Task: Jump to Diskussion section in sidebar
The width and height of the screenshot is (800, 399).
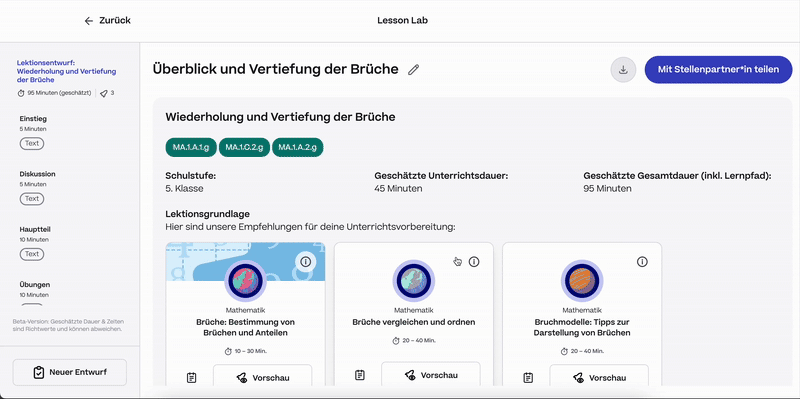Action: 37,174
